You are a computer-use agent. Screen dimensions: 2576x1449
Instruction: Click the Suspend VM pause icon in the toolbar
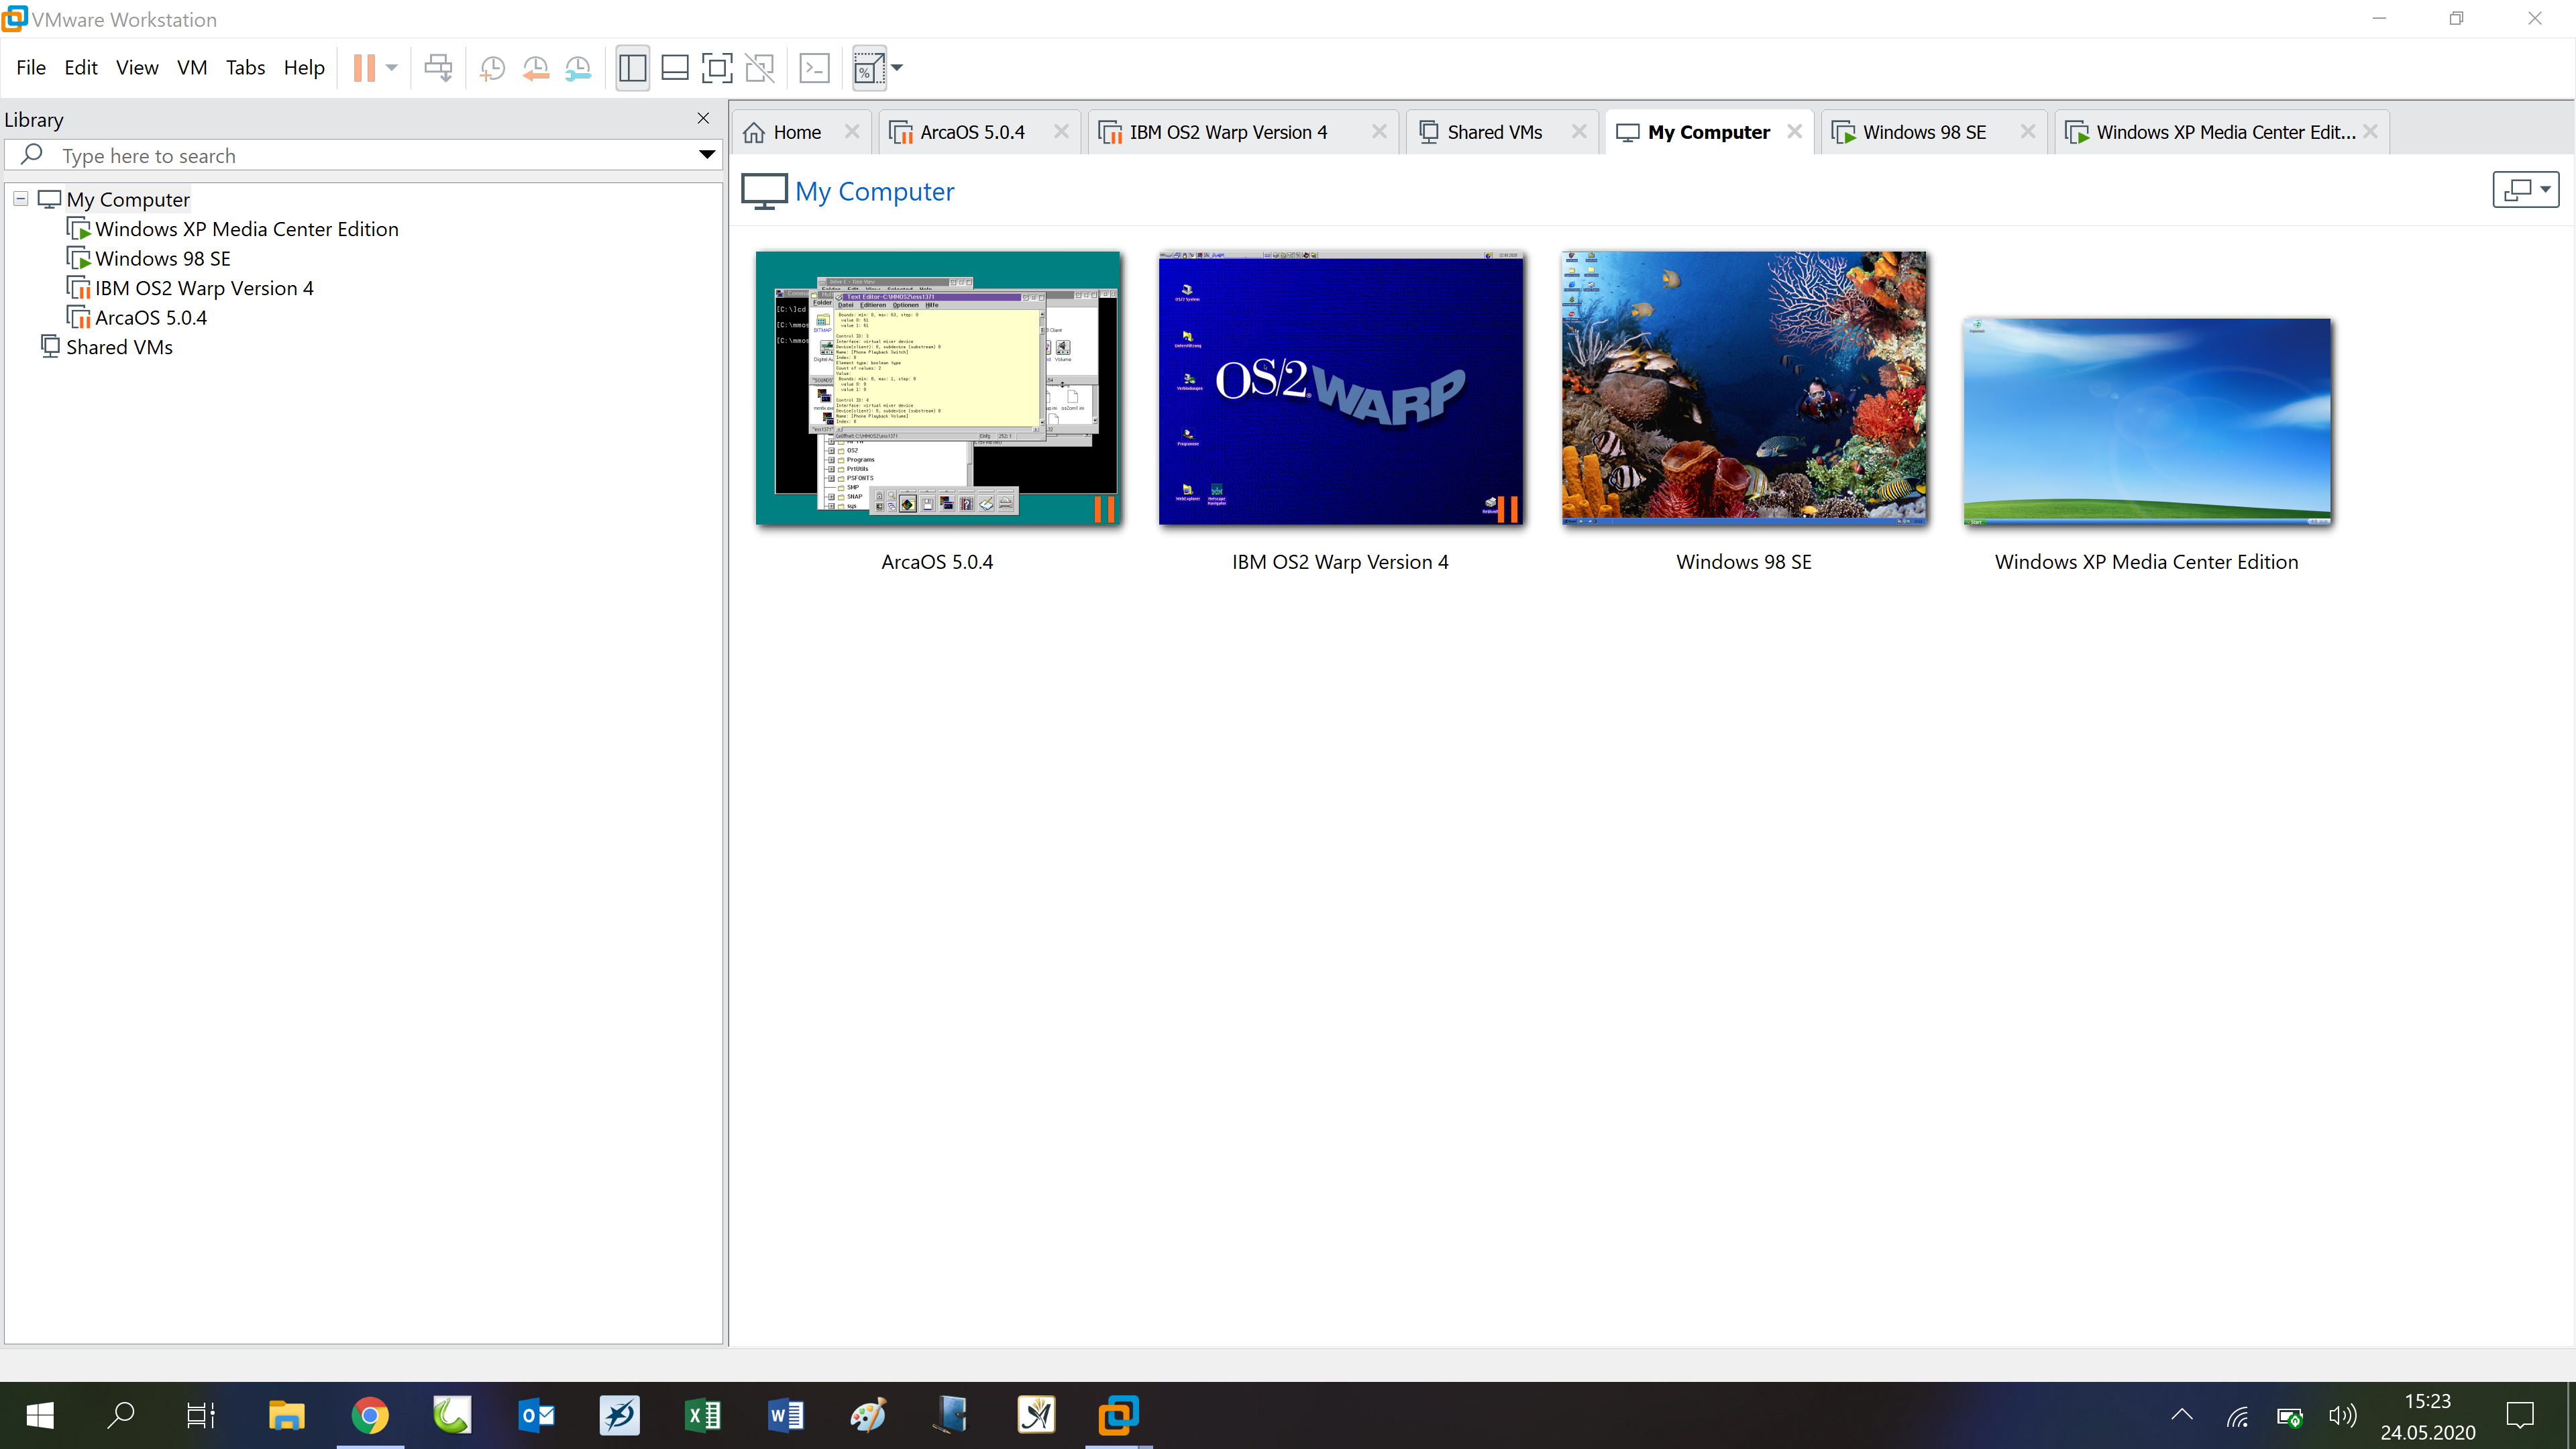364,68
